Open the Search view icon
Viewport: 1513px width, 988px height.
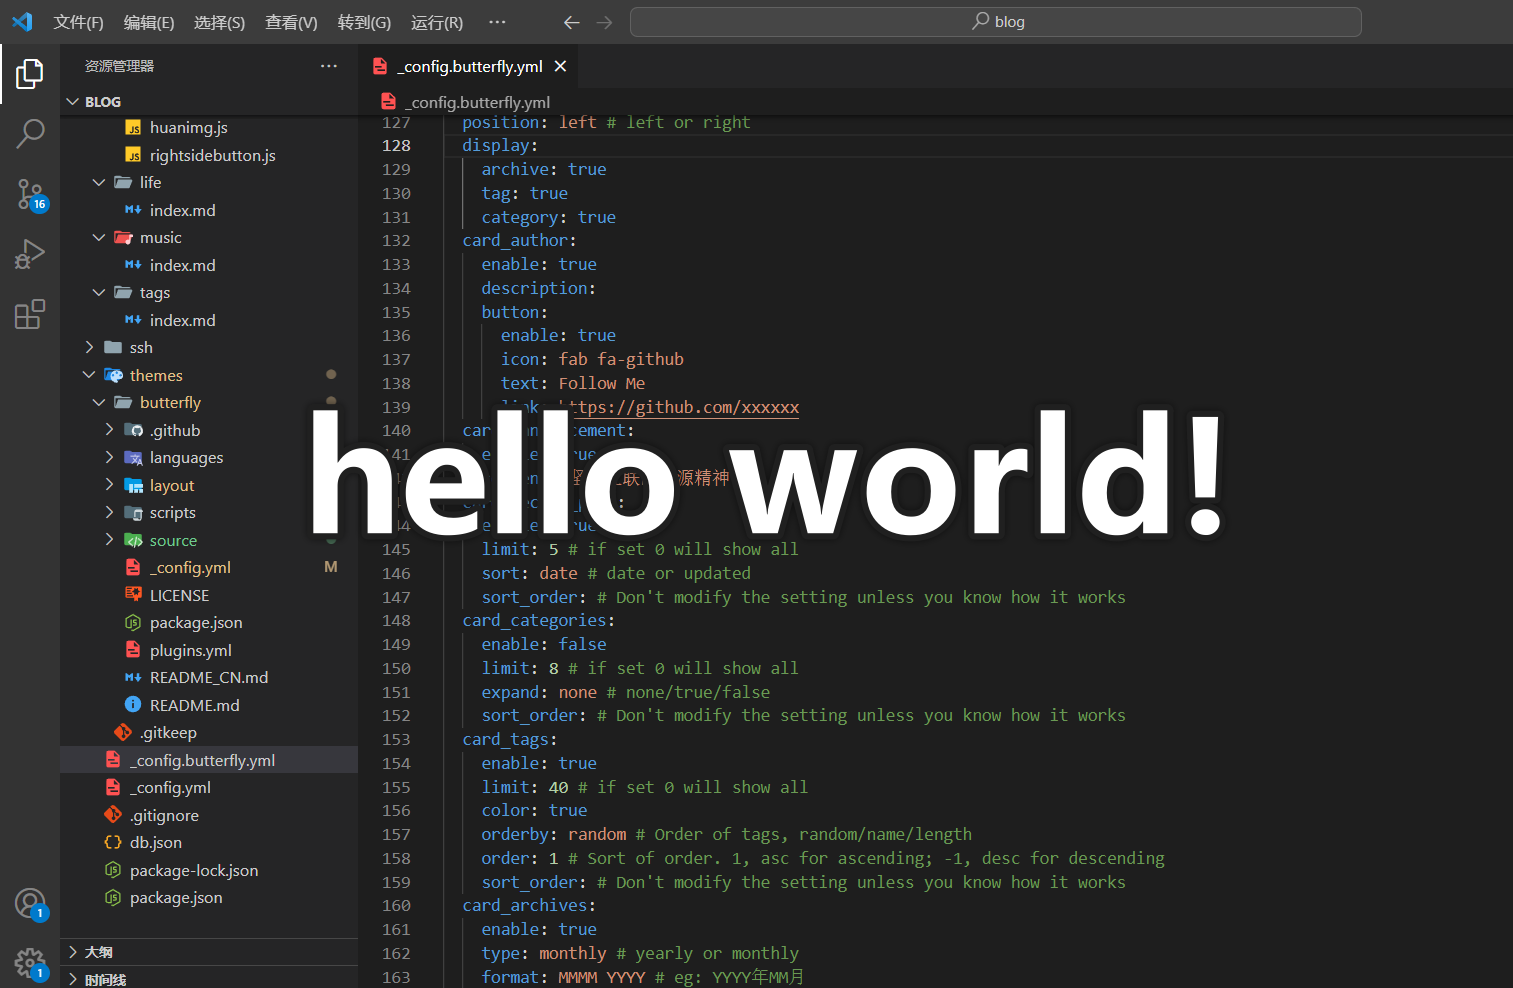pos(30,133)
